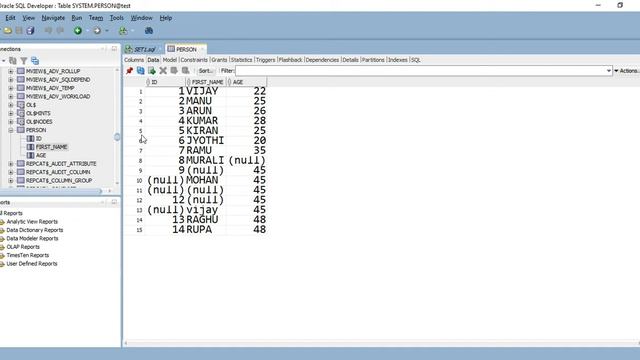Open the Help menu
640x360 pixels.
165,18
